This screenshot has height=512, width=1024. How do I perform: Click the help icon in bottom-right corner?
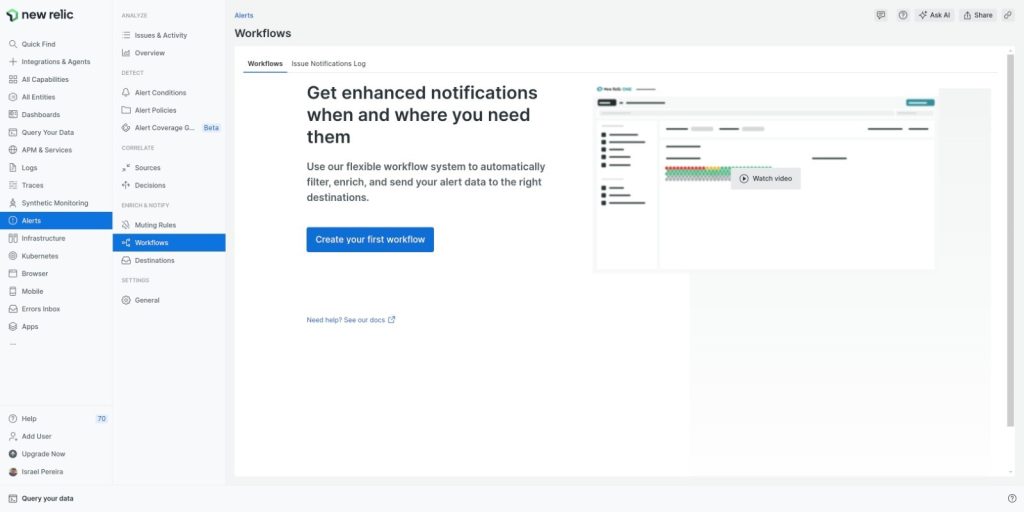pyautogui.click(x=1011, y=498)
